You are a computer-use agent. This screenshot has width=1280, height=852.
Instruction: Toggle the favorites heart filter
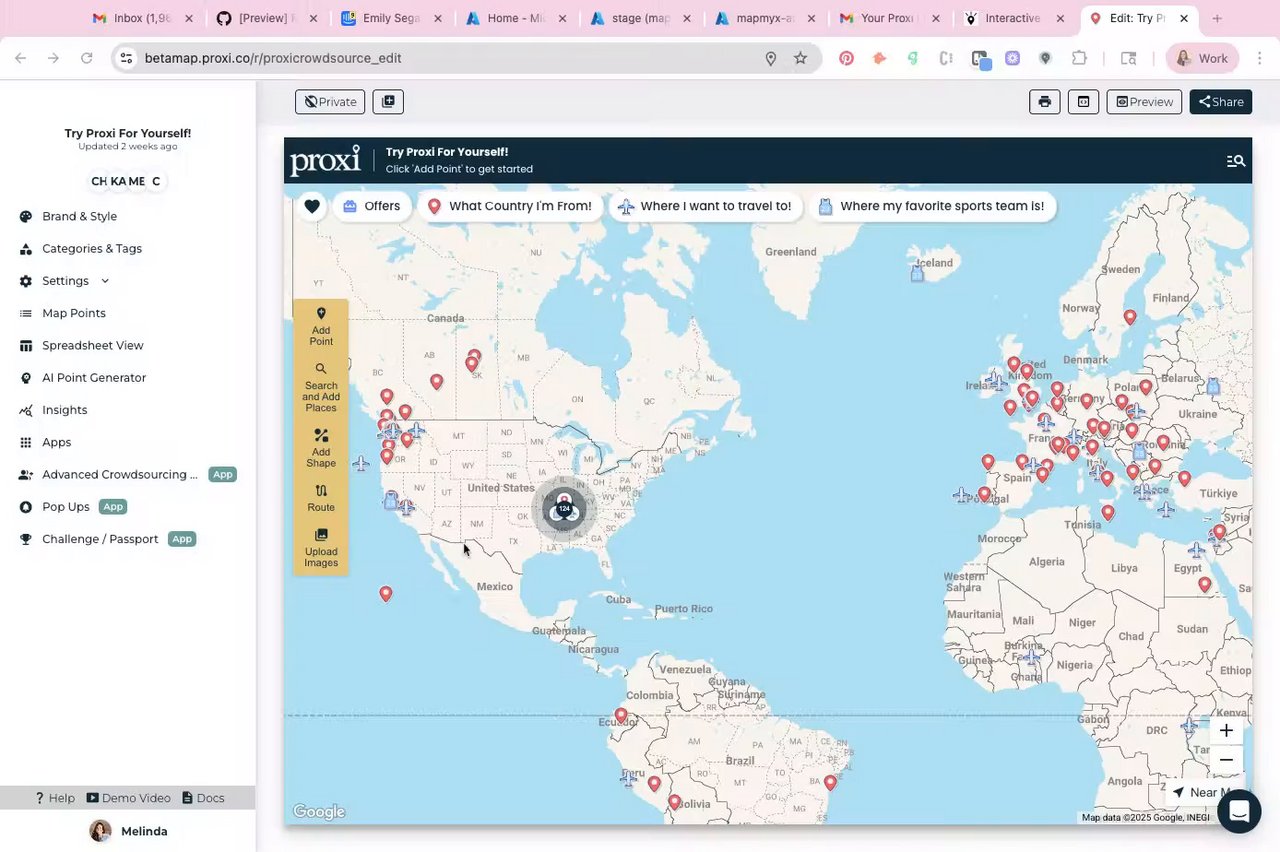312,206
